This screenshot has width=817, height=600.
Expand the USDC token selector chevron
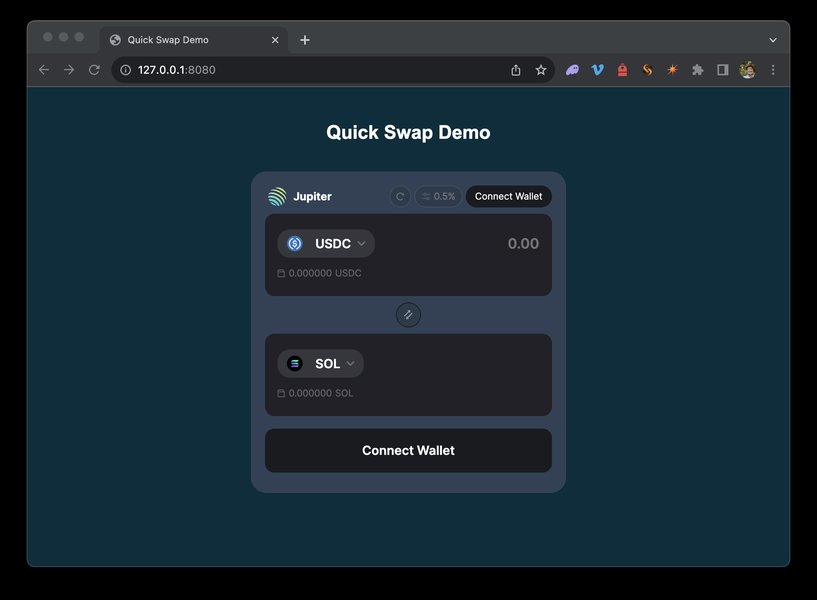pos(362,243)
